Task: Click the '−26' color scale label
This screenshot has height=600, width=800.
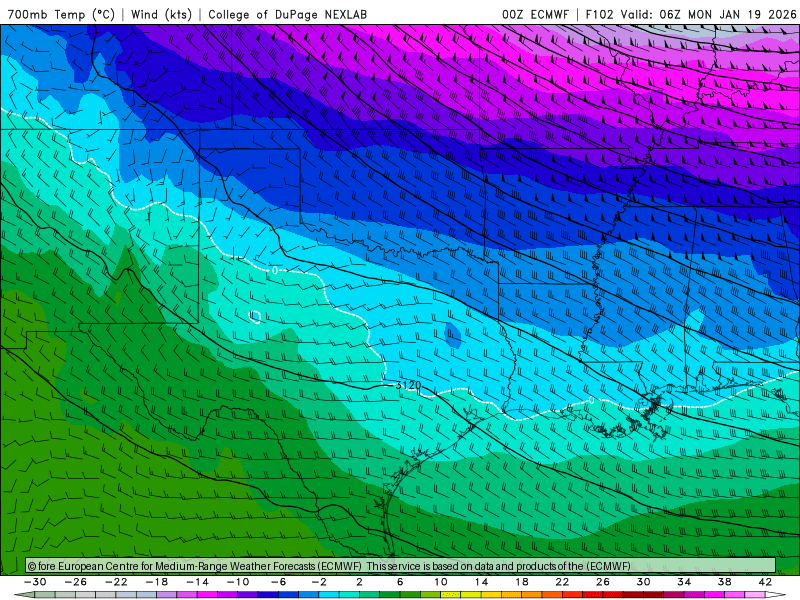Action: coord(76,582)
